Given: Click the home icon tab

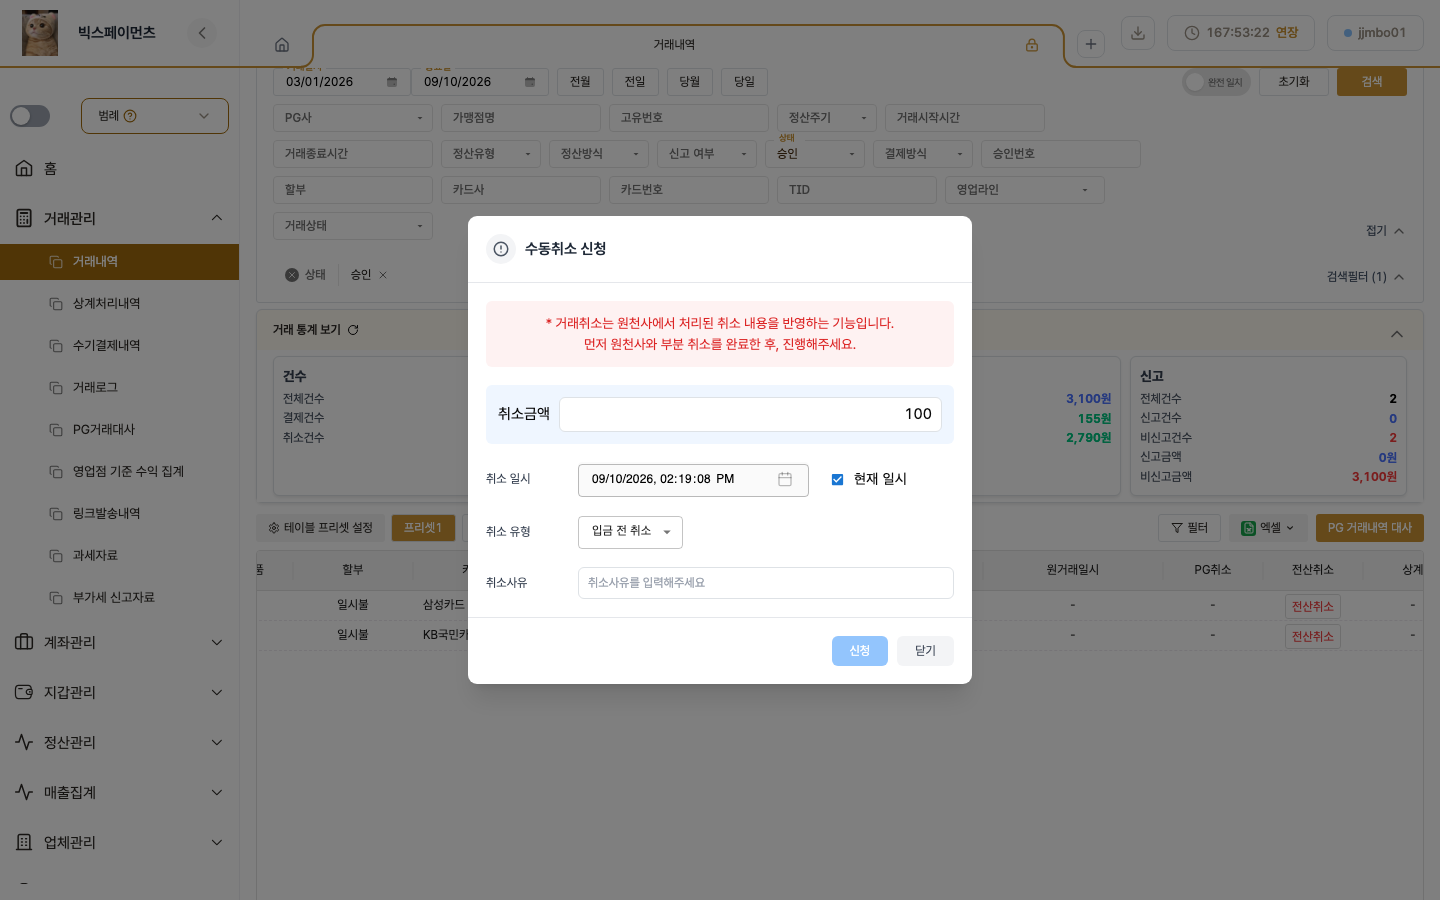Looking at the screenshot, I should tap(282, 45).
